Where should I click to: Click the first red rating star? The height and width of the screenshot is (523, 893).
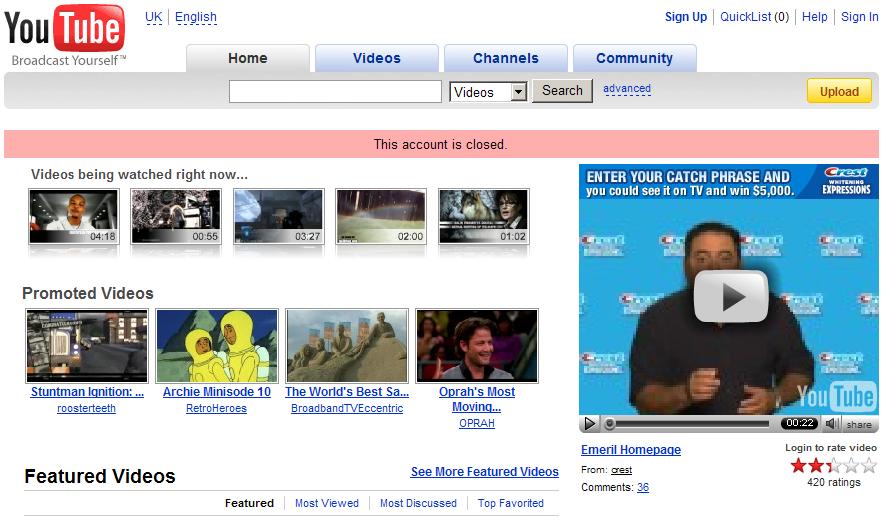pos(798,466)
